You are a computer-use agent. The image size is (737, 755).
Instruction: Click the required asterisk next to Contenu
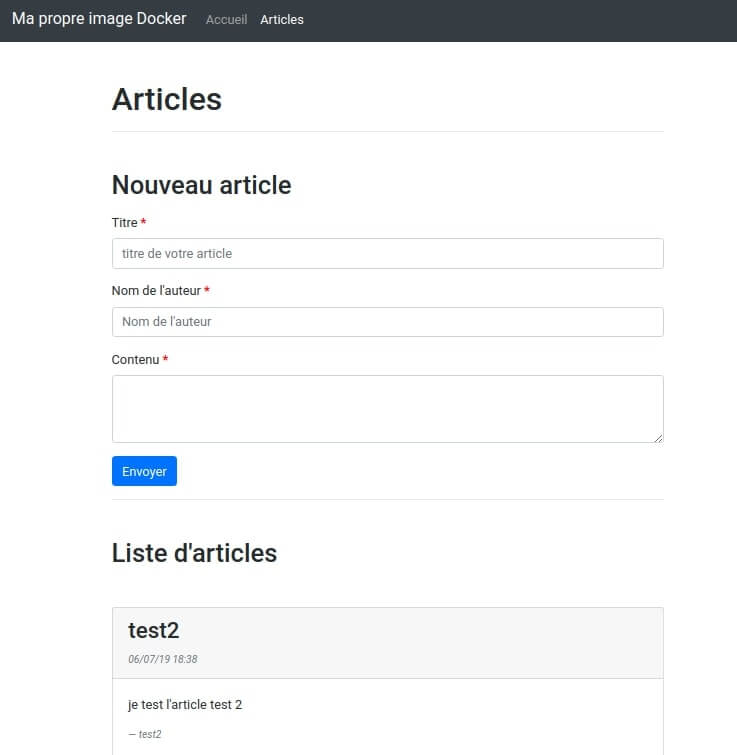coord(165,360)
